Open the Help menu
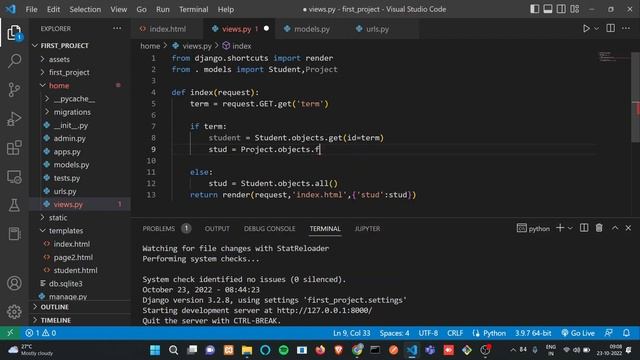The width and height of the screenshot is (640, 360). (226, 9)
